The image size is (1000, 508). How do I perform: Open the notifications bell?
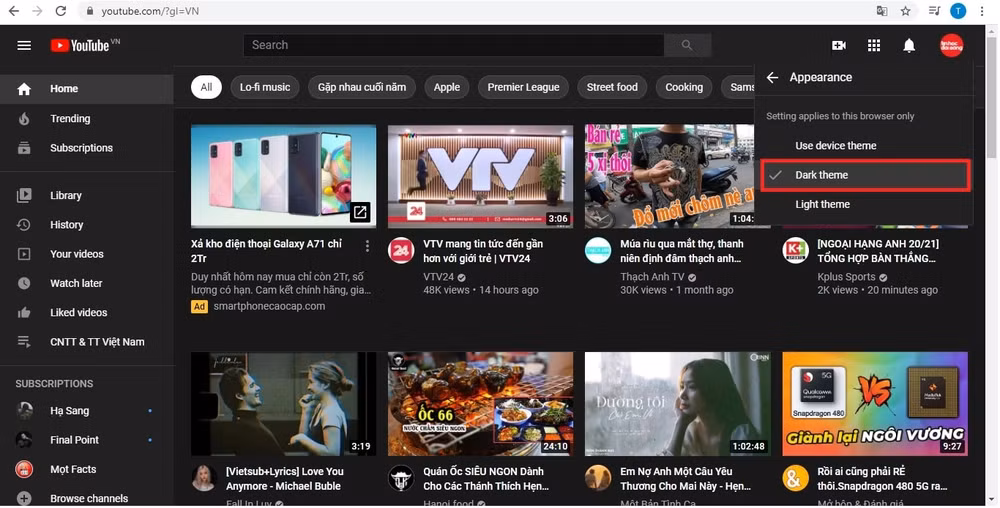pyautogui.click(x=909, y=45)
